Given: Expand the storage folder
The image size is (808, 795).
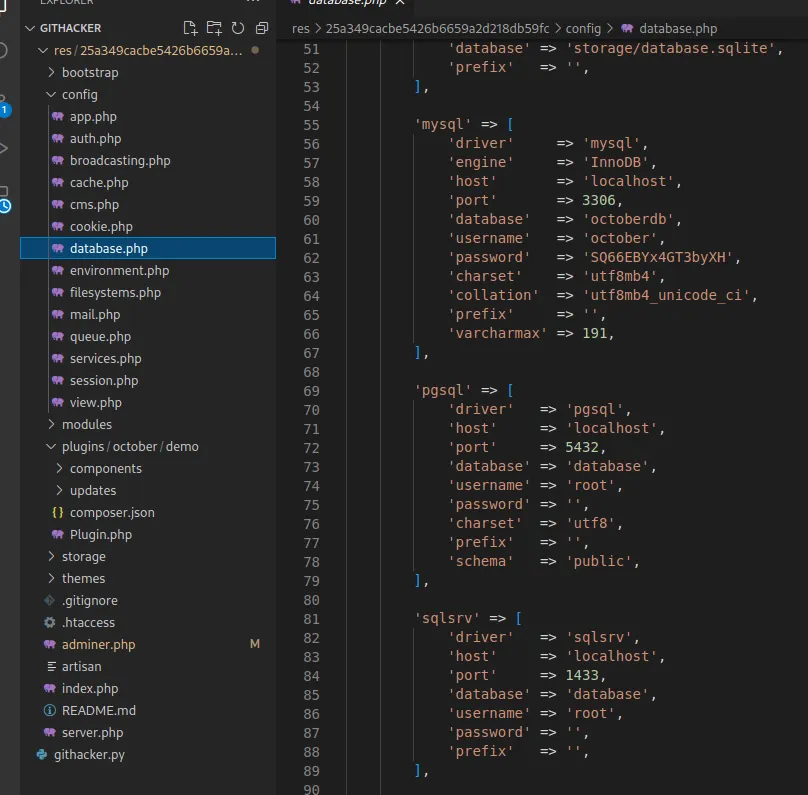Looking at the screenshot, I should [83, 556].
